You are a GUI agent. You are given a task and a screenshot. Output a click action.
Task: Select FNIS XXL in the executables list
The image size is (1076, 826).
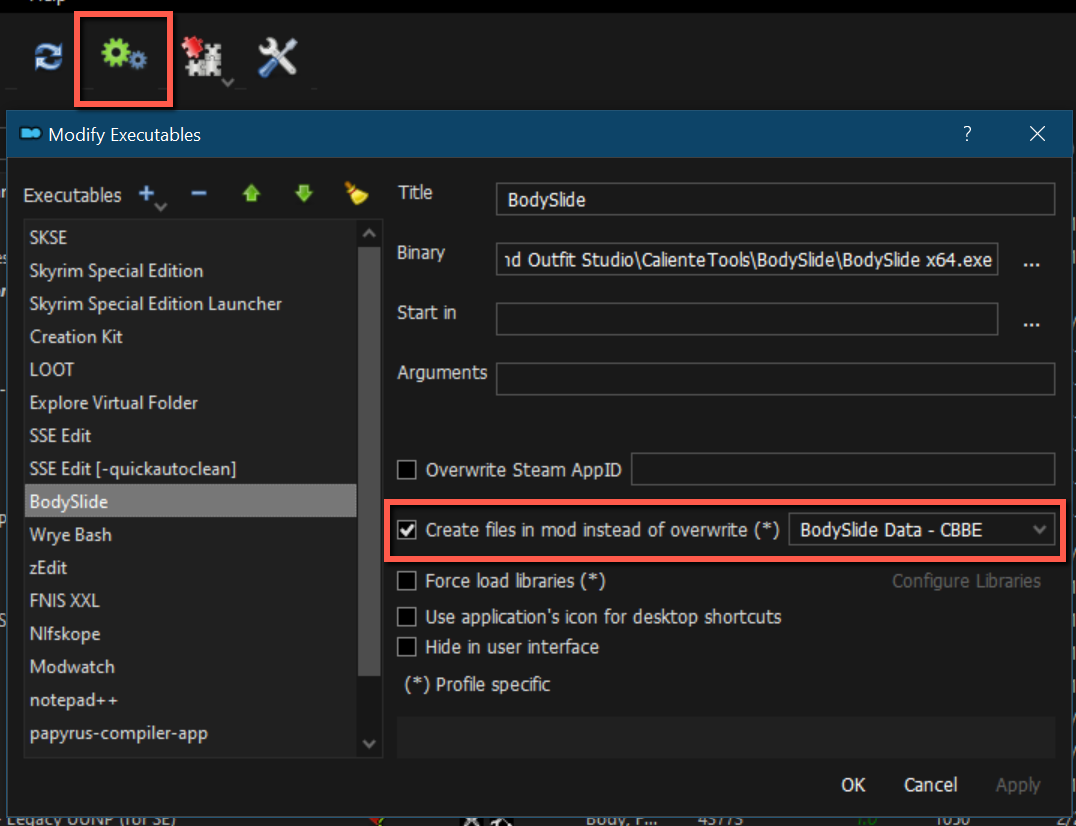(x=191, y=600)
